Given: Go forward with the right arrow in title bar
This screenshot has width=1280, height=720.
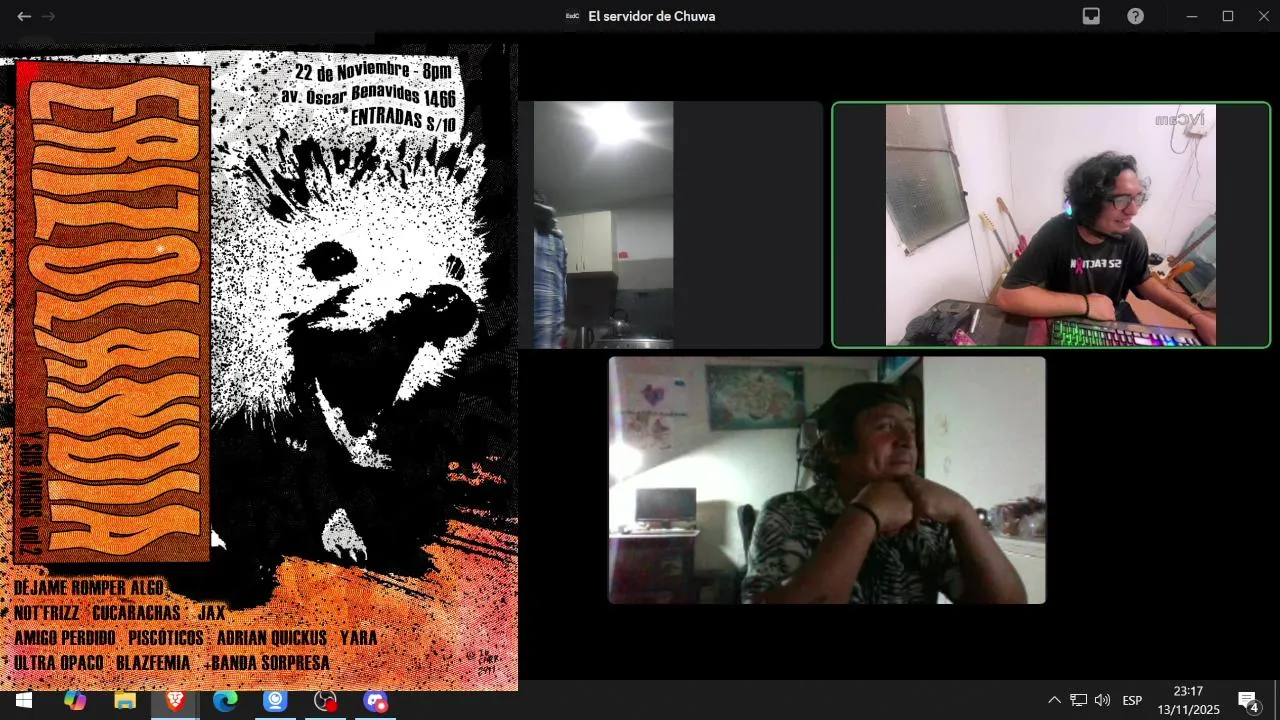Looking at the screenshot, I should [x=49, y=16].
